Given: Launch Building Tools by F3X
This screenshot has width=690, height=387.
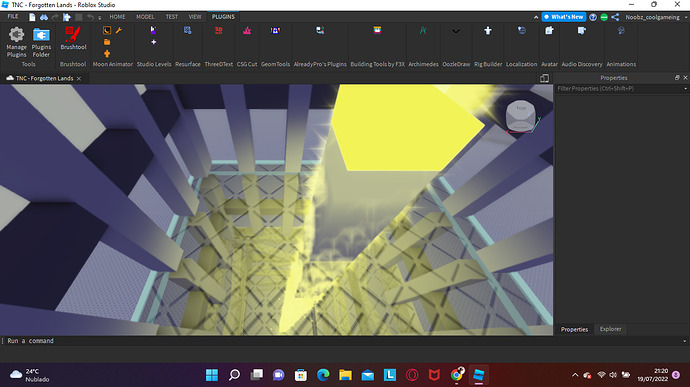Looking at the screenshot, I should 377,30.
